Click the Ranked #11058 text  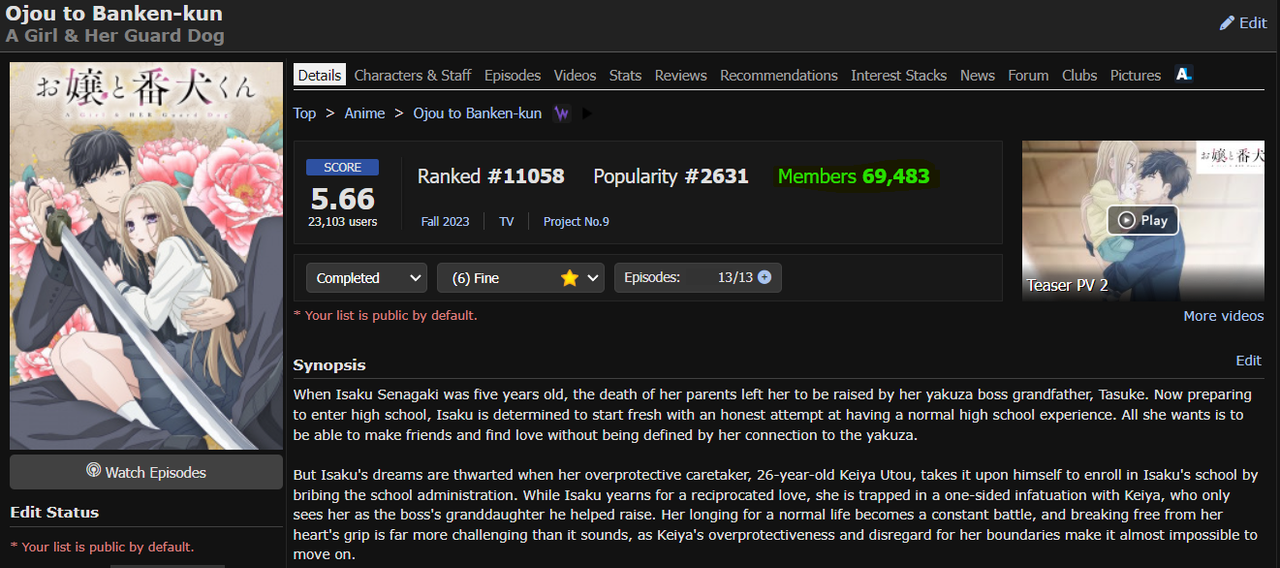(491, 176)
